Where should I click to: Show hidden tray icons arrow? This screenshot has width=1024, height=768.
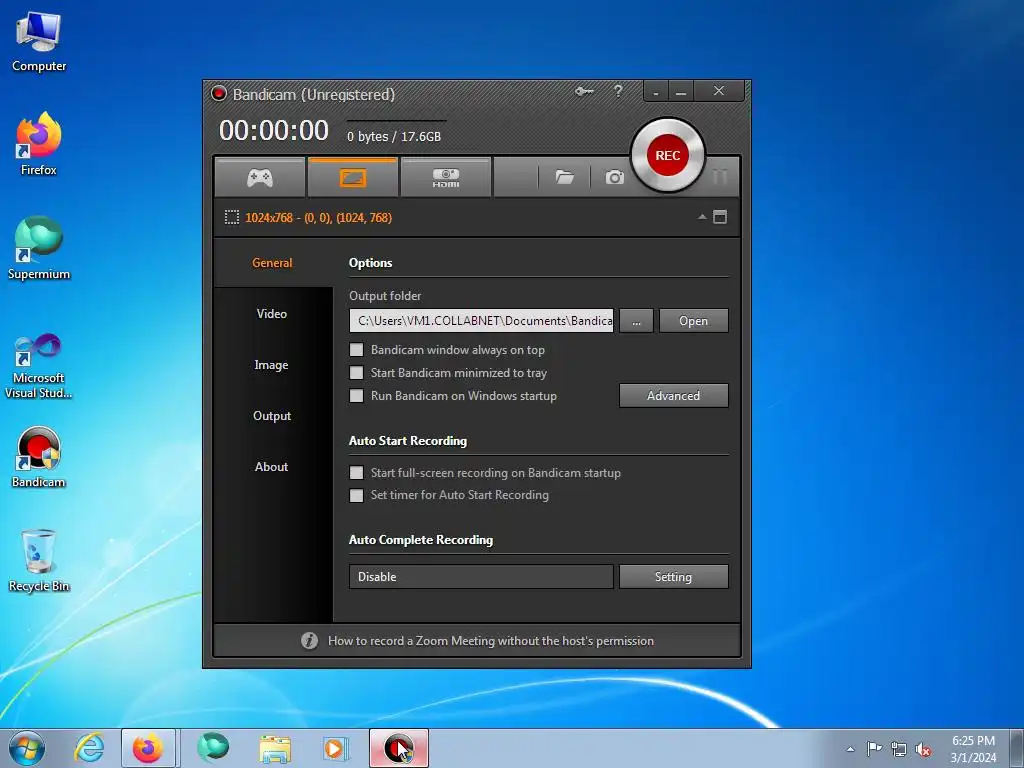(x=850, y=749)
